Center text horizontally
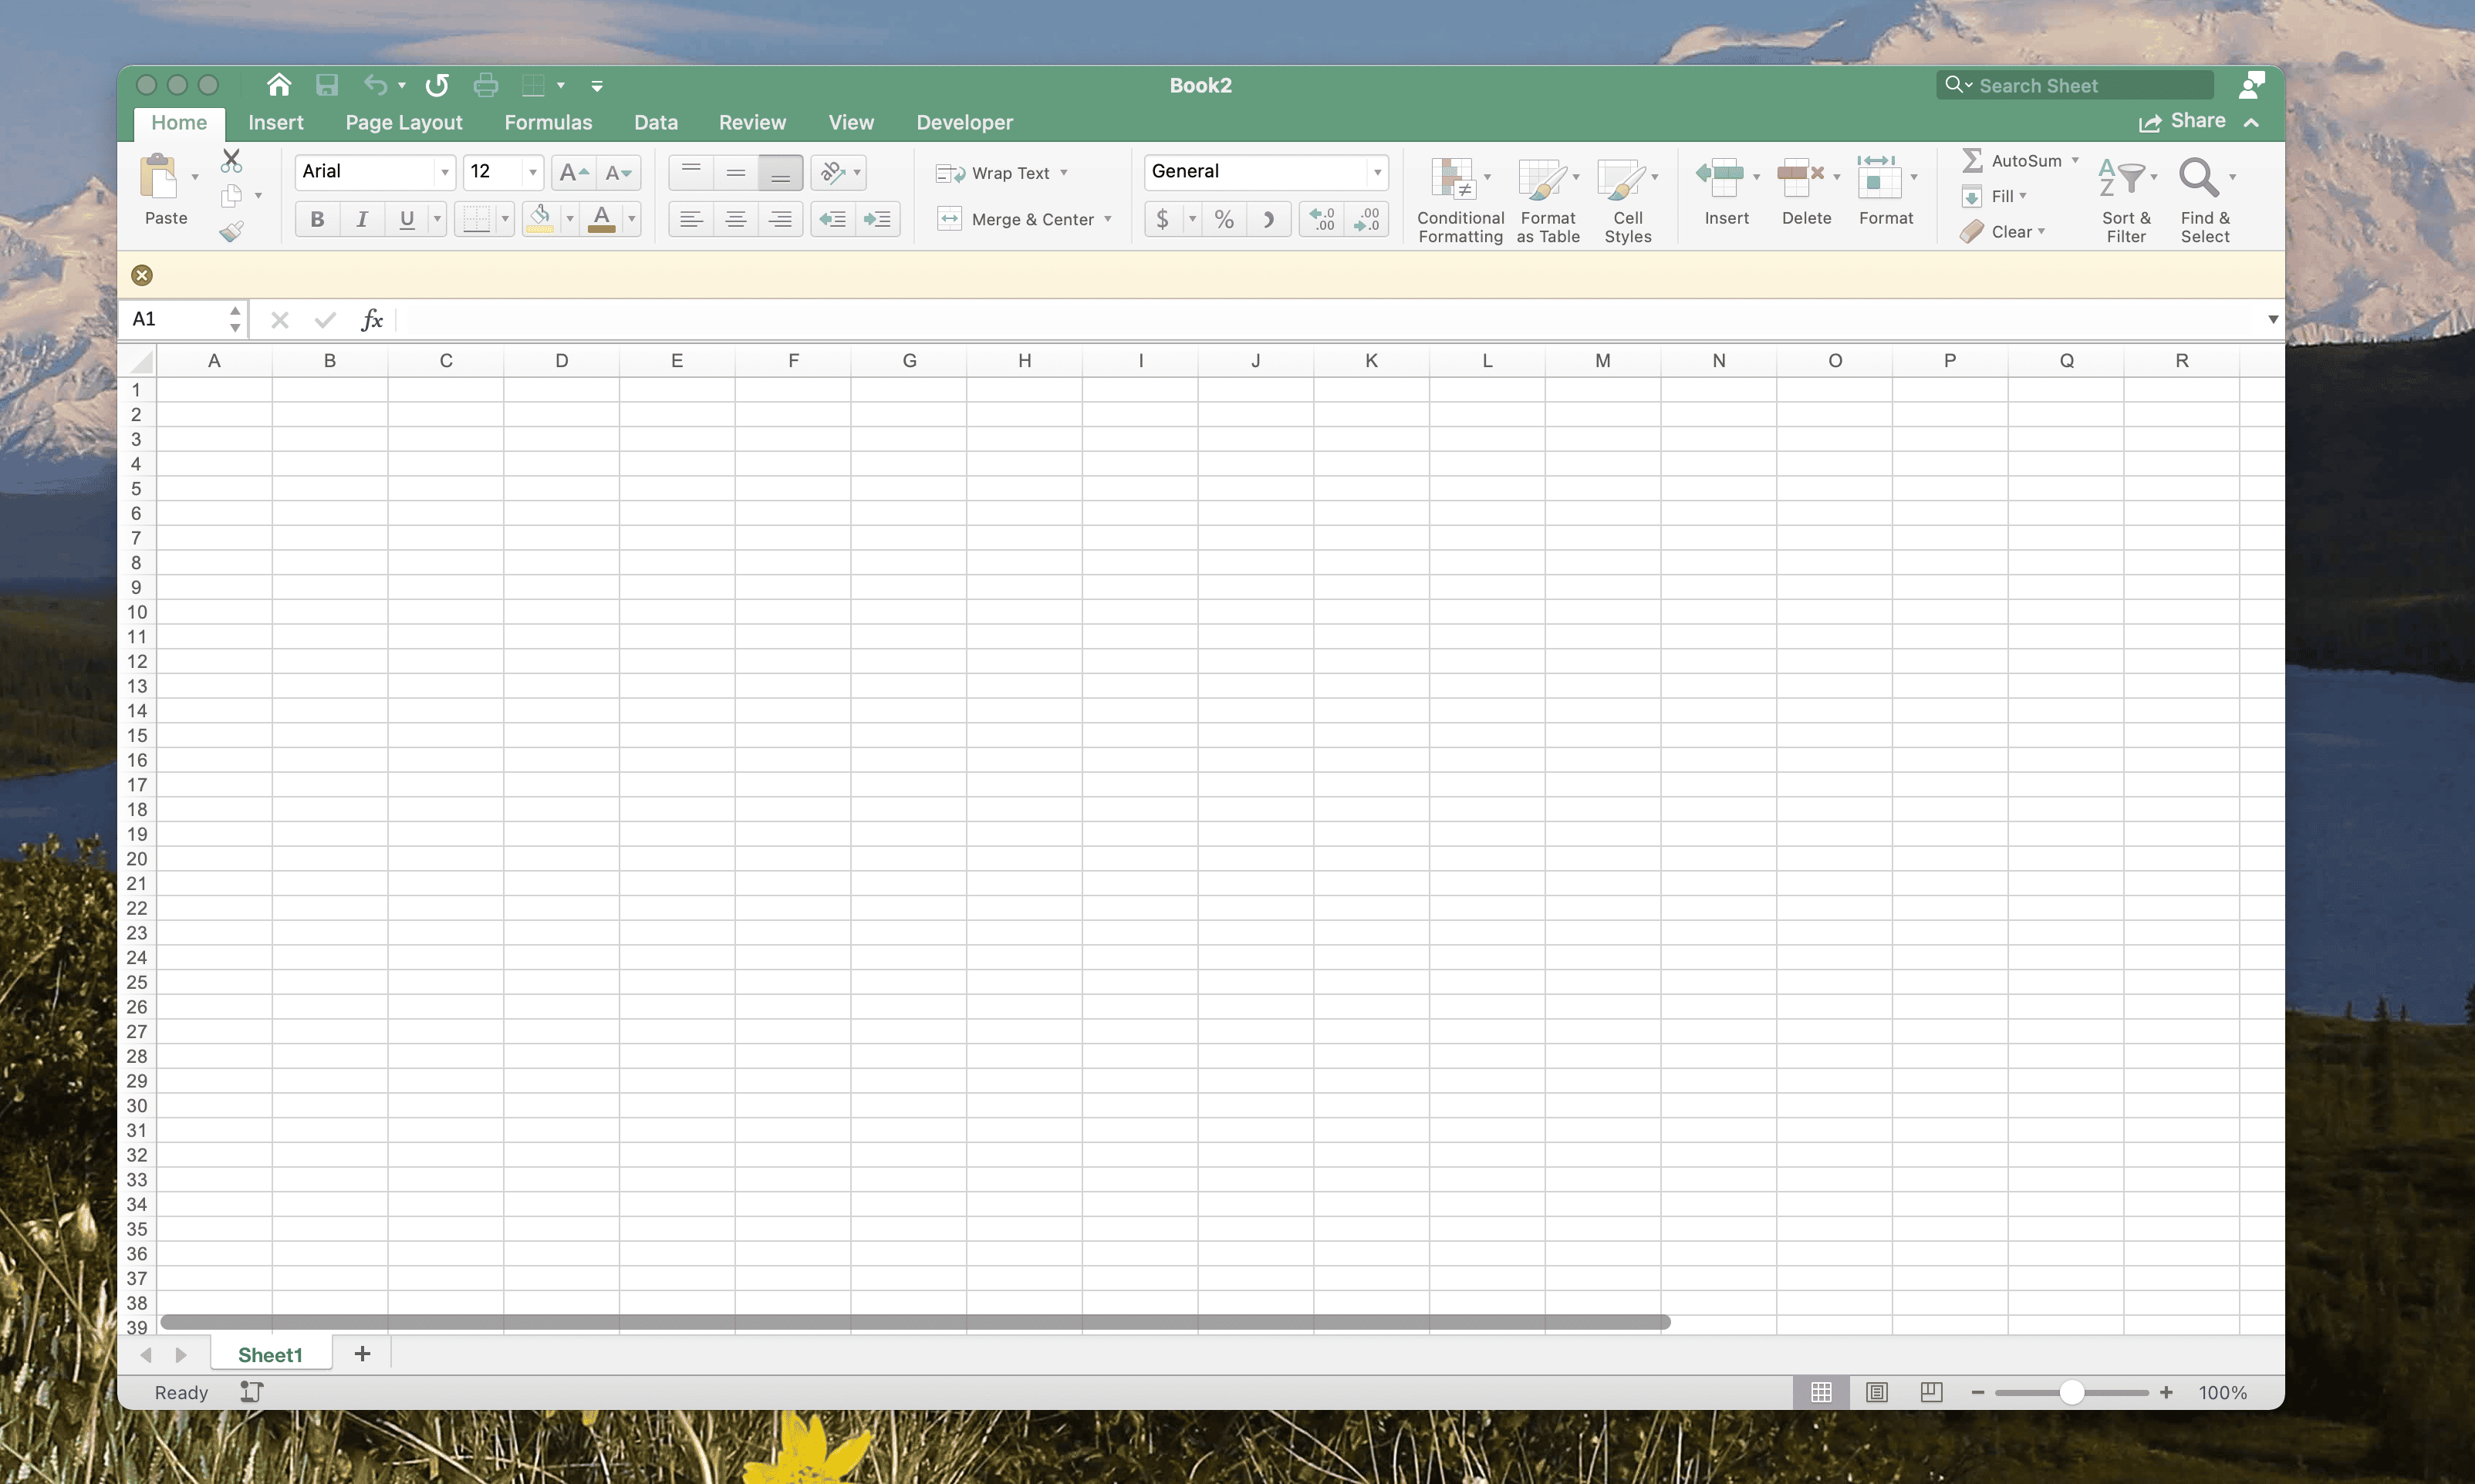 pos(736,219)
